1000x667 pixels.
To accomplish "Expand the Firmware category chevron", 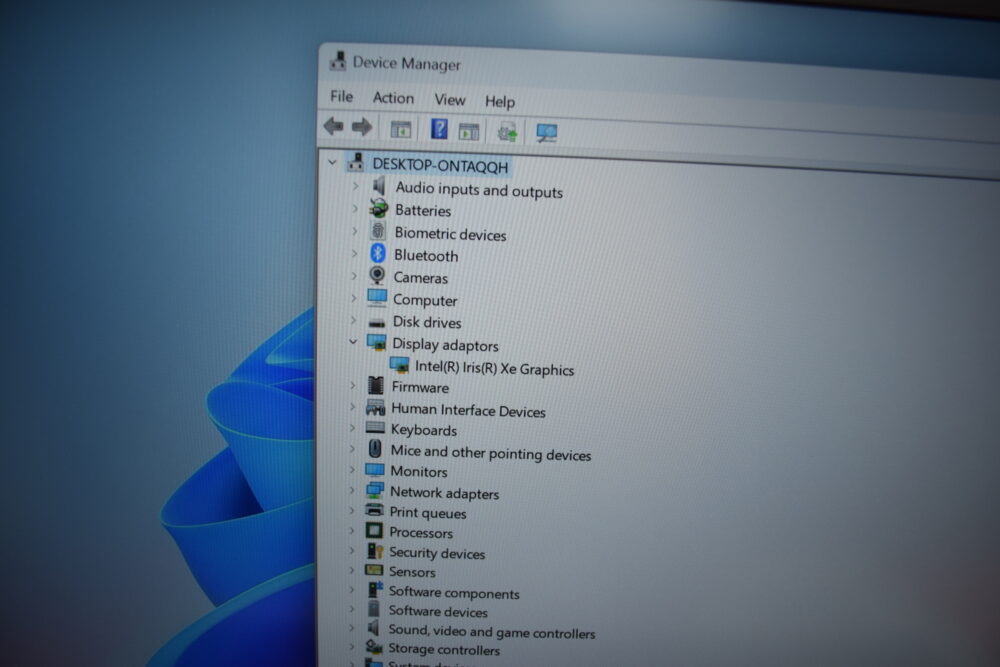I will 353,385.
